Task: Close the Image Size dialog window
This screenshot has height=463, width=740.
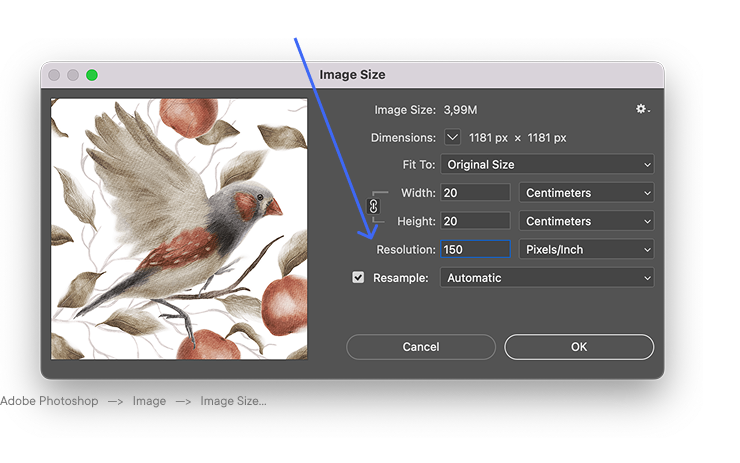Action: (54, 75)
